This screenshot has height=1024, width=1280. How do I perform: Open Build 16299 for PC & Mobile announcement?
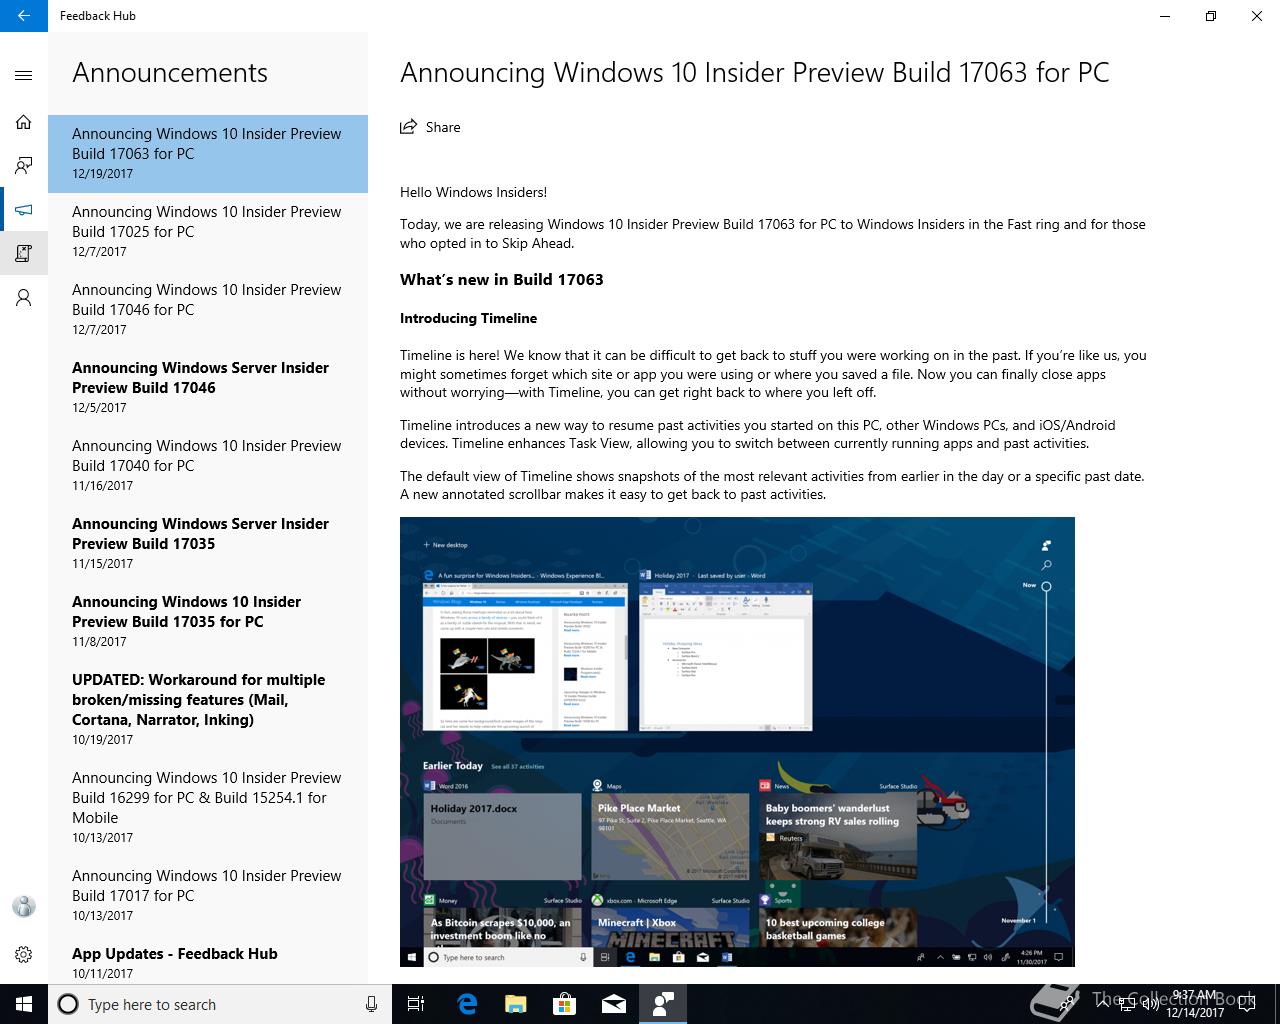pos(208,807)
